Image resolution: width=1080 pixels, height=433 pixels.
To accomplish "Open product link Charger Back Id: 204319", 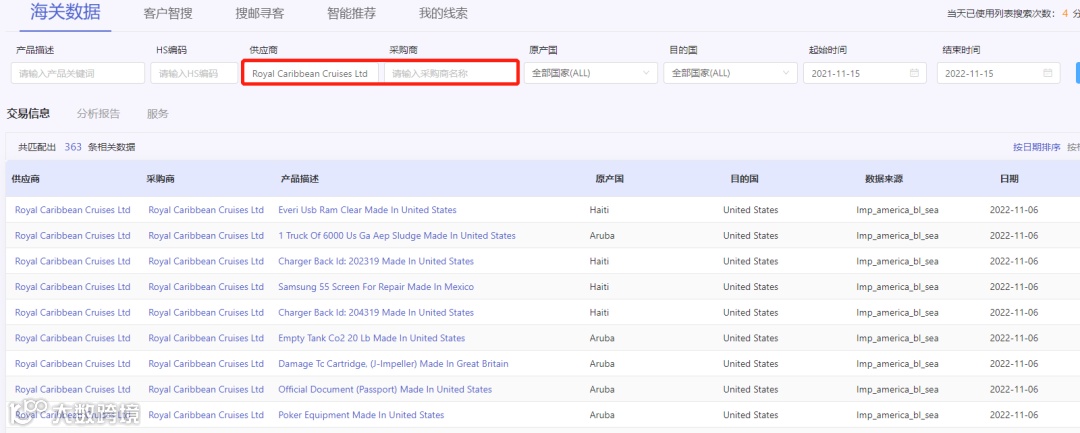I will point(376,313).
